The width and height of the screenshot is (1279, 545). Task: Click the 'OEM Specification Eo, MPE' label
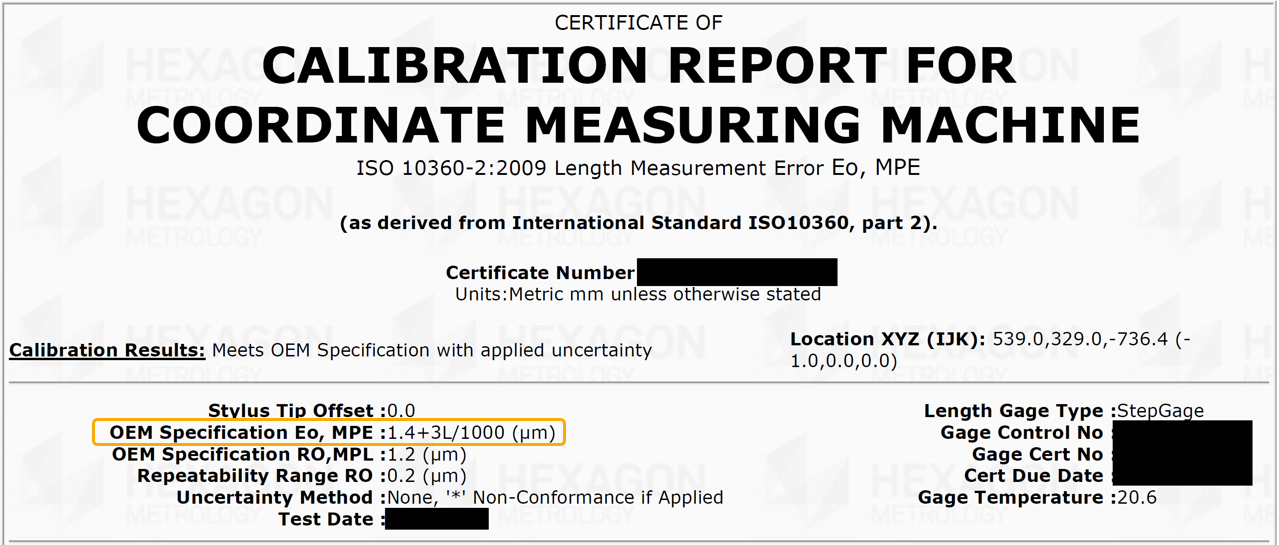click(x=248, y=433)
